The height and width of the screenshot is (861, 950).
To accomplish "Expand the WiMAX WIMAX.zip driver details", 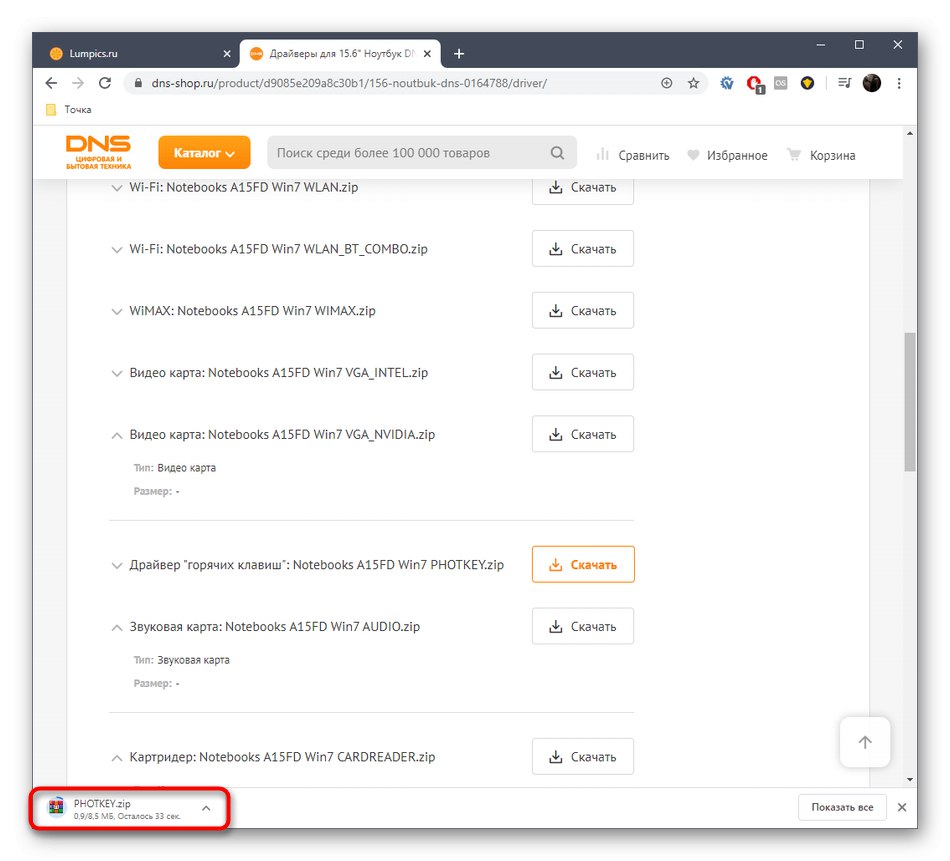I will [116, 311].
